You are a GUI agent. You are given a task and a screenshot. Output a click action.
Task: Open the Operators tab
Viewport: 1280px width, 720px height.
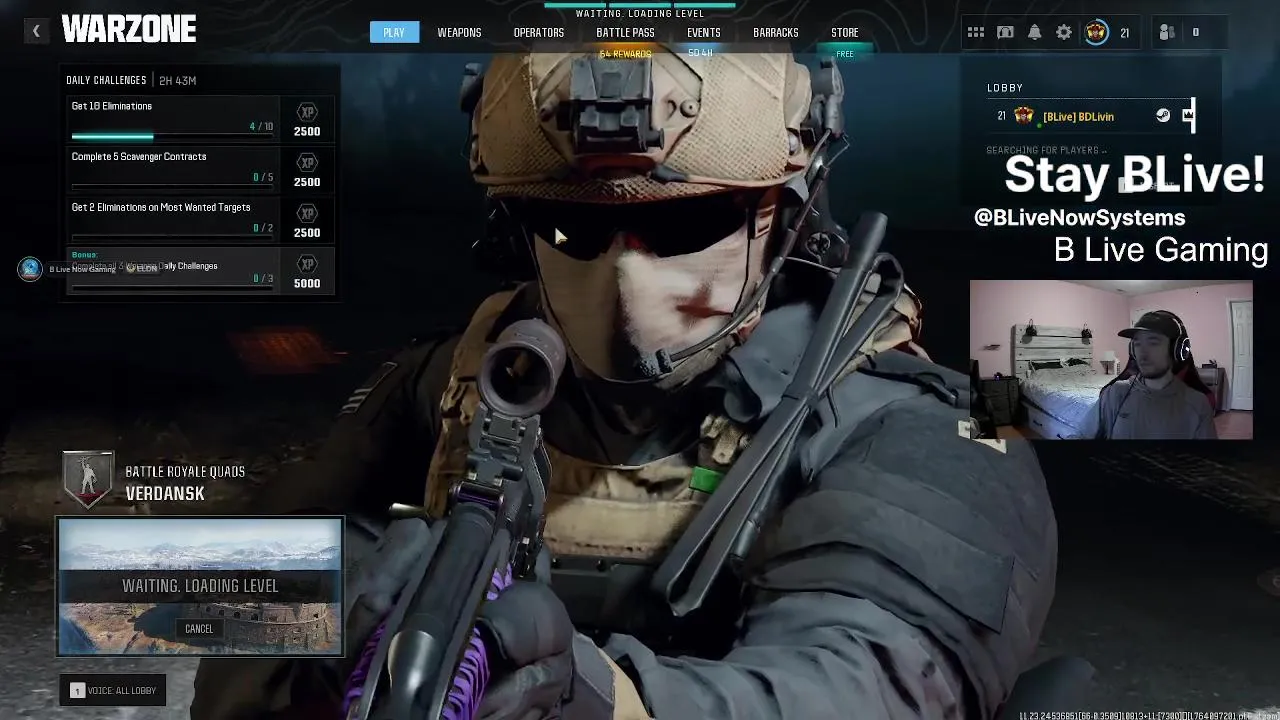click(539, 32)
